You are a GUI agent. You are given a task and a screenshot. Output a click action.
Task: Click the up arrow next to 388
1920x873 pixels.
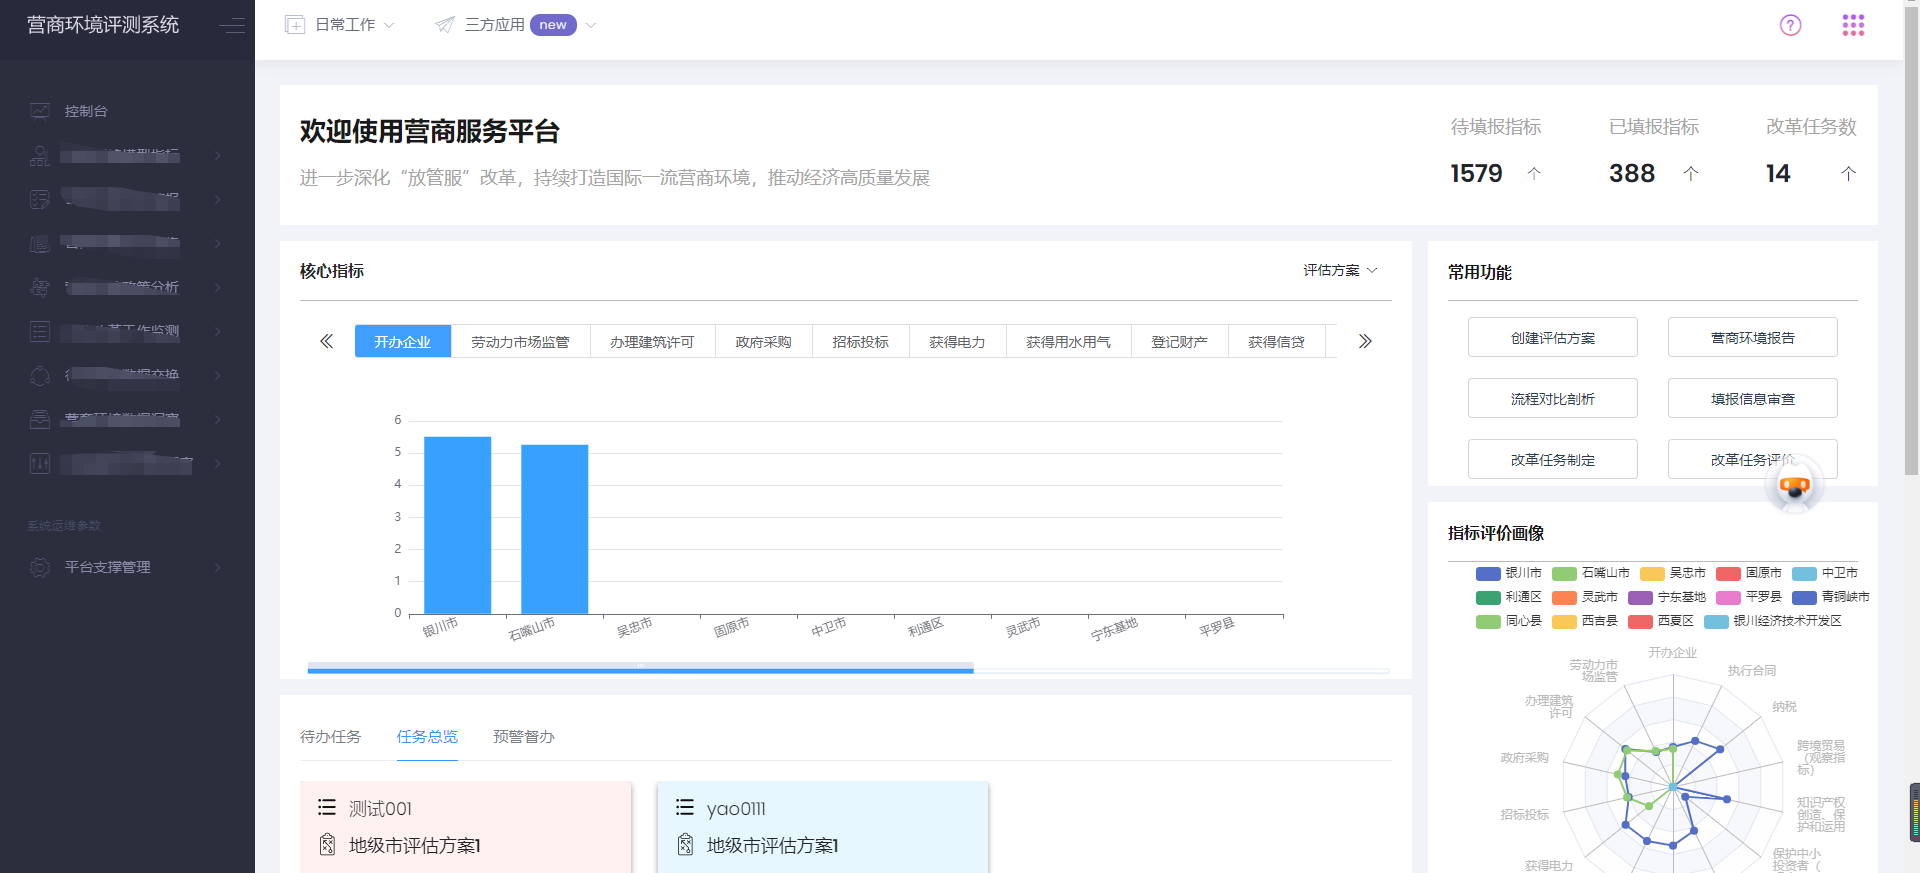[x=1691, y=173]
